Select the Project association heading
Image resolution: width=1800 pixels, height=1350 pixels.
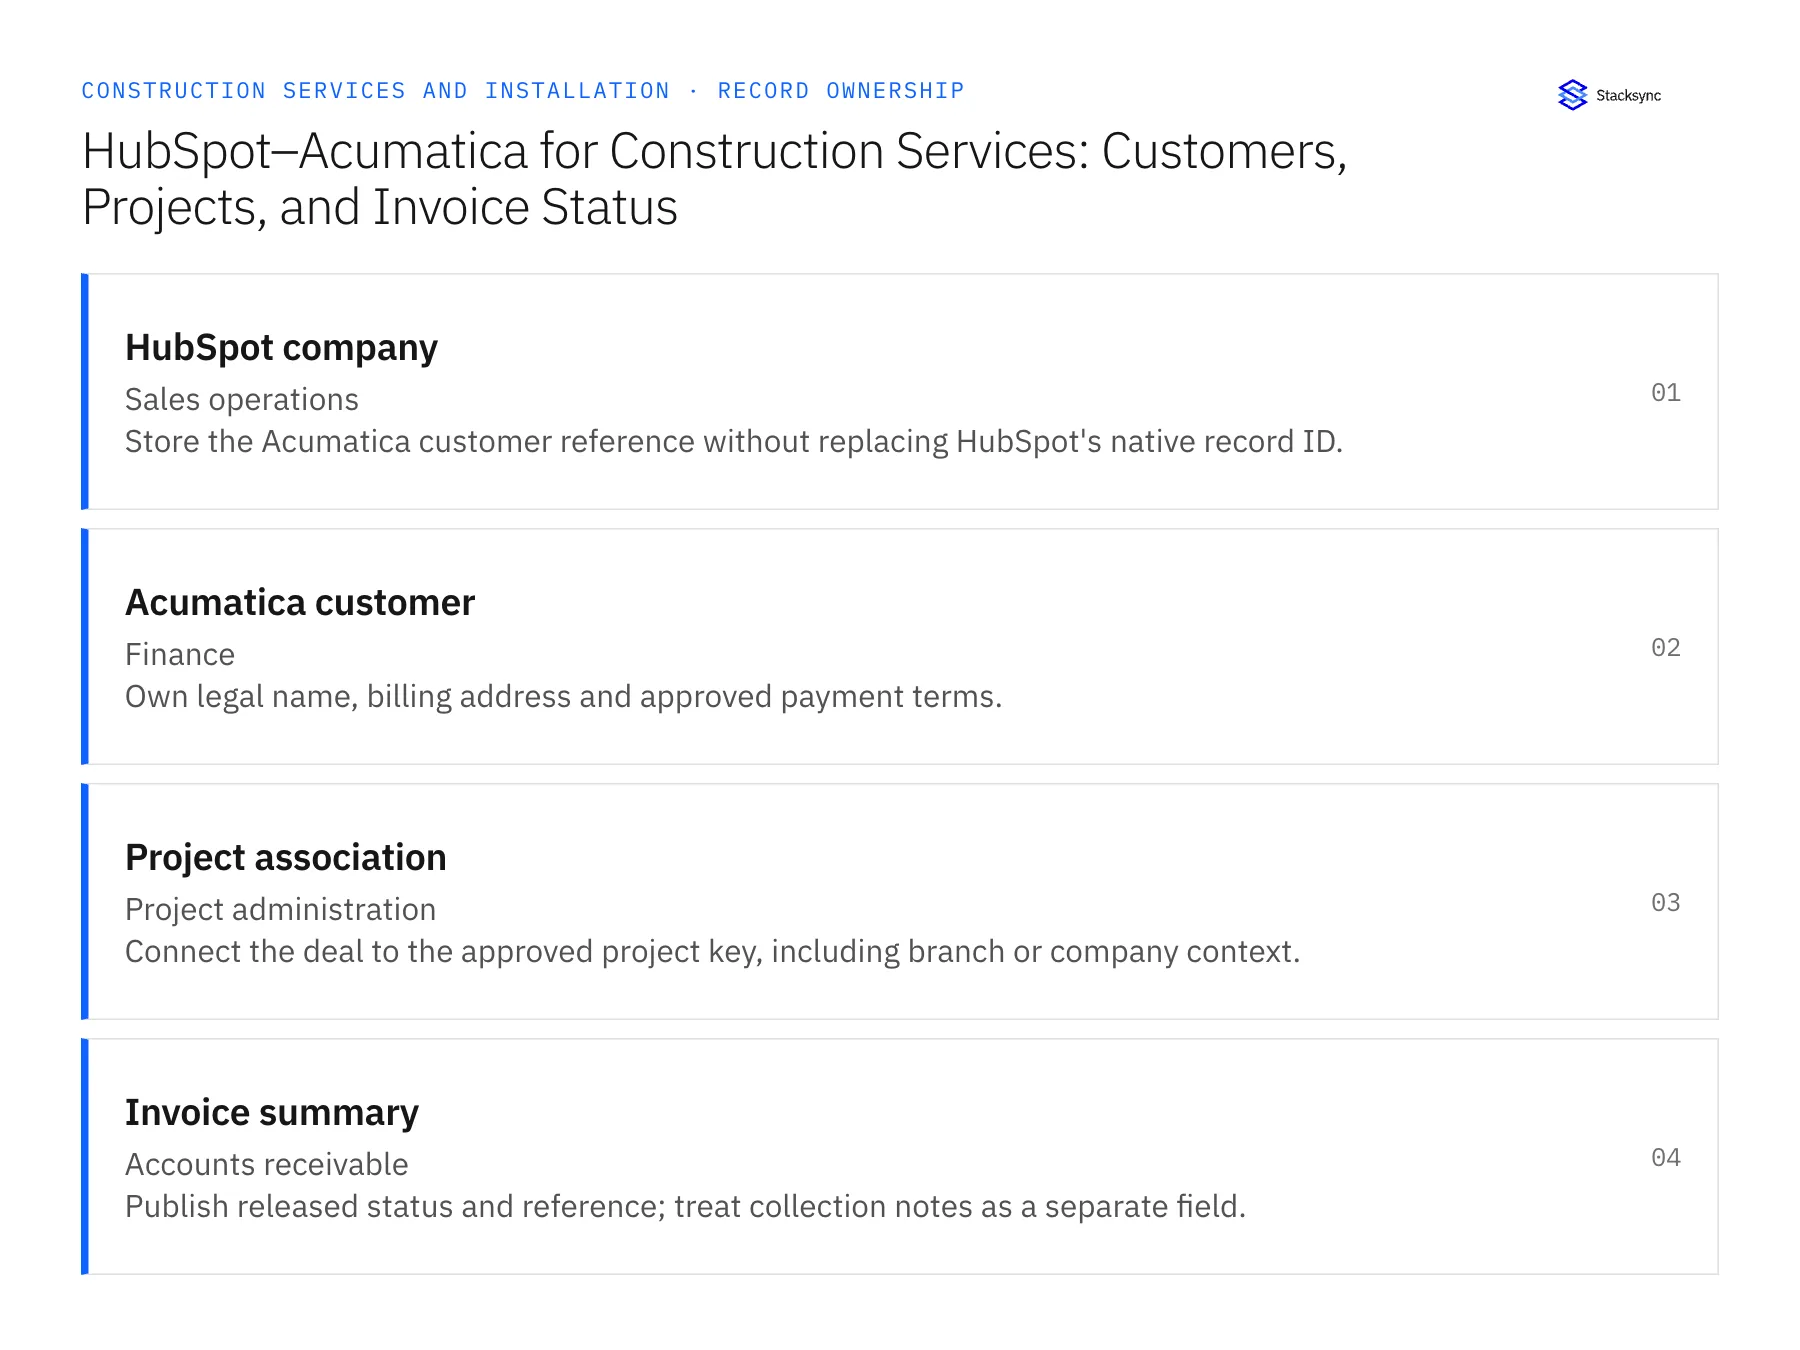click(285, 858)
